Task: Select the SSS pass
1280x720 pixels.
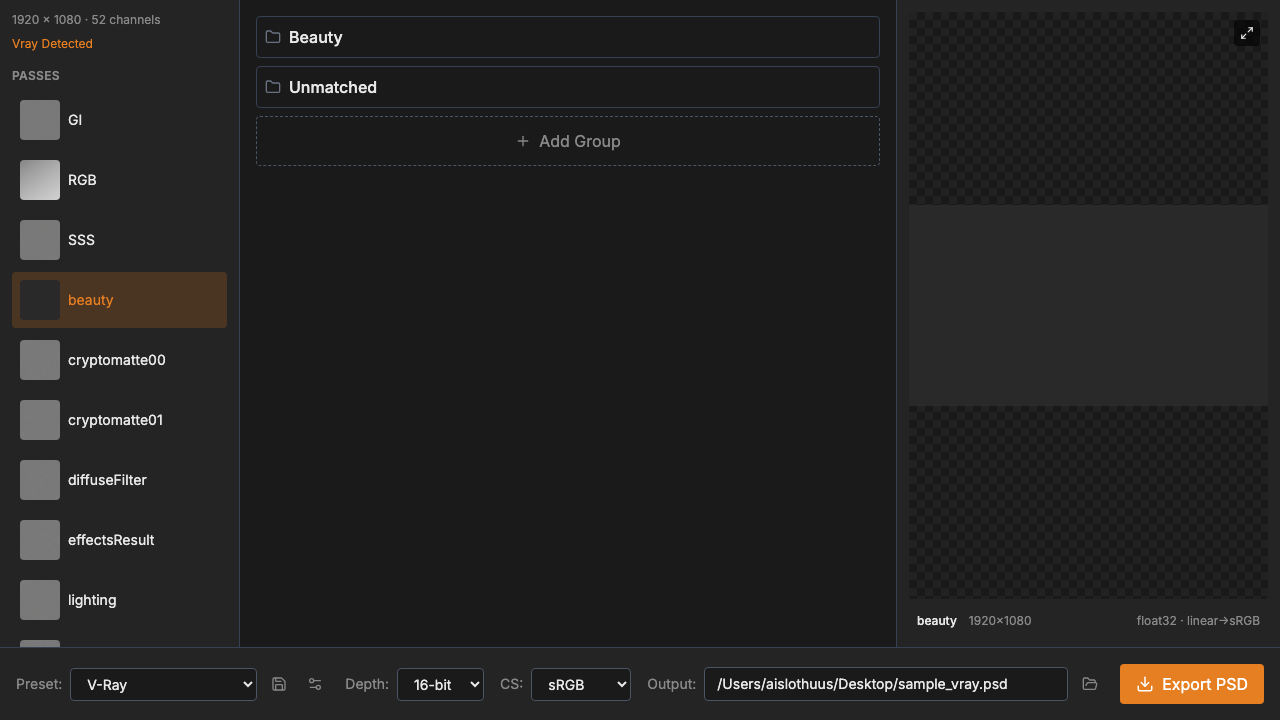Action: click(119, 240)
